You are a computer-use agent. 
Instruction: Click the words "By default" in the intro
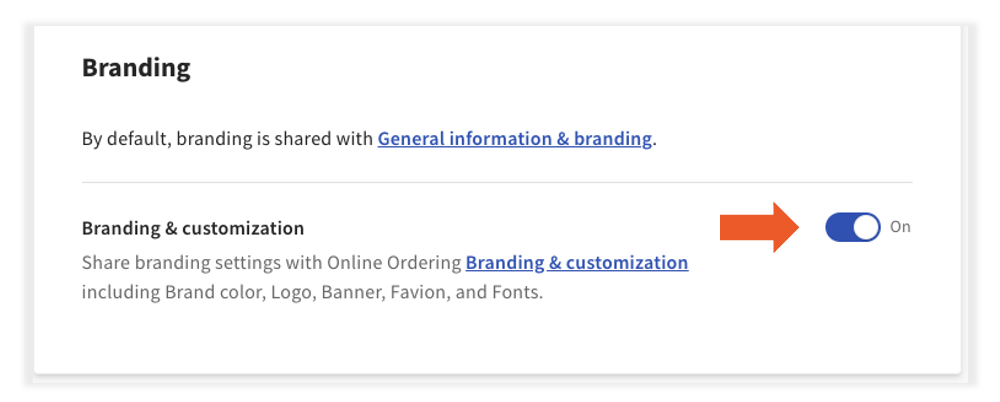[124, 139]
